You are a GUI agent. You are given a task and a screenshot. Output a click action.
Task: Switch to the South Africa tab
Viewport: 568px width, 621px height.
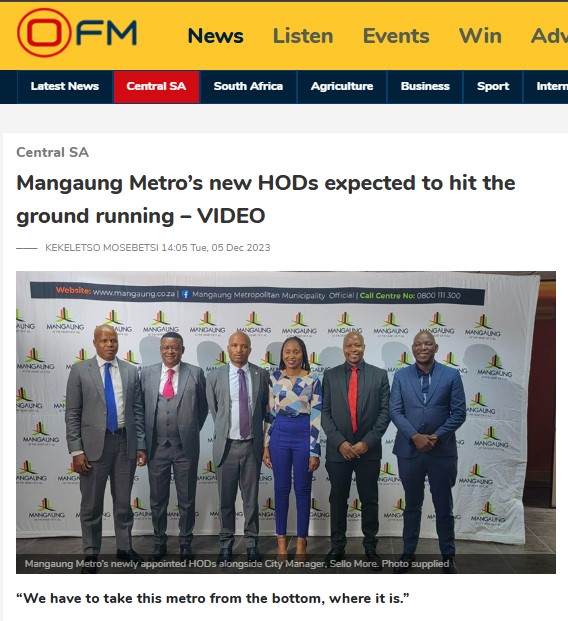[248, 87]
